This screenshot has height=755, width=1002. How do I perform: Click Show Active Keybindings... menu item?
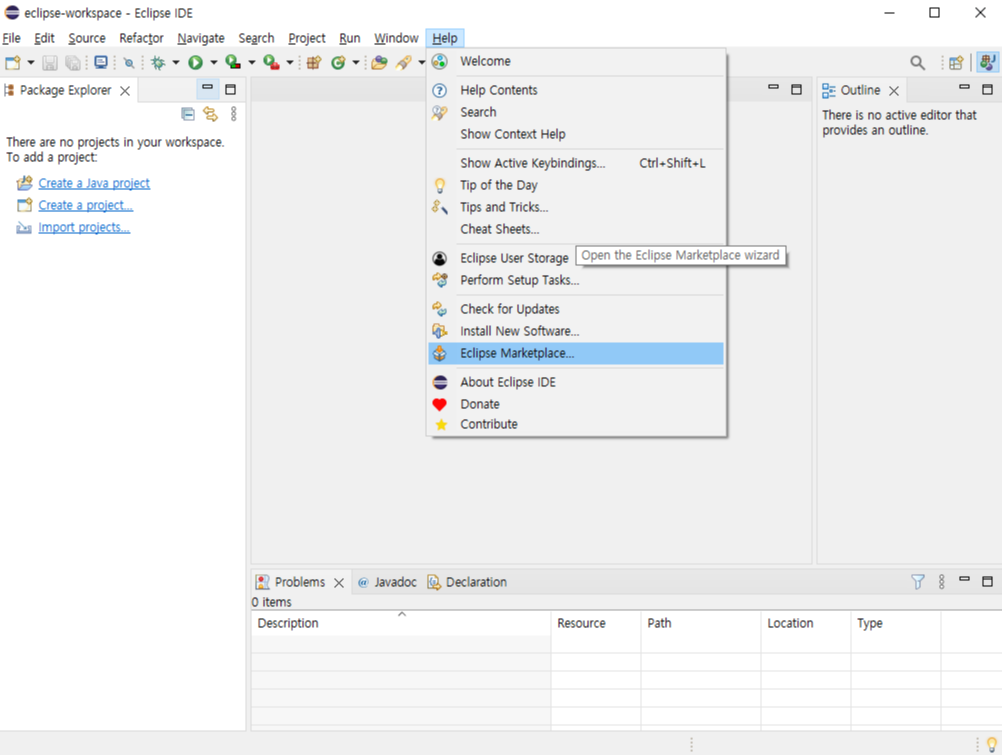pyautogui.click(x=576, y=163)
